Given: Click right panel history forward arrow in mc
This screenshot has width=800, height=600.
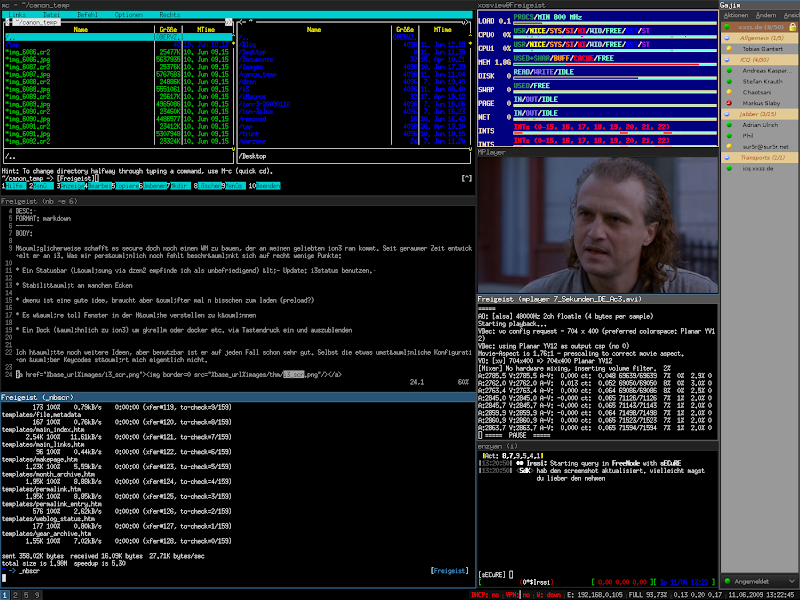Looking at the screenshot, I should coord(465,22).
